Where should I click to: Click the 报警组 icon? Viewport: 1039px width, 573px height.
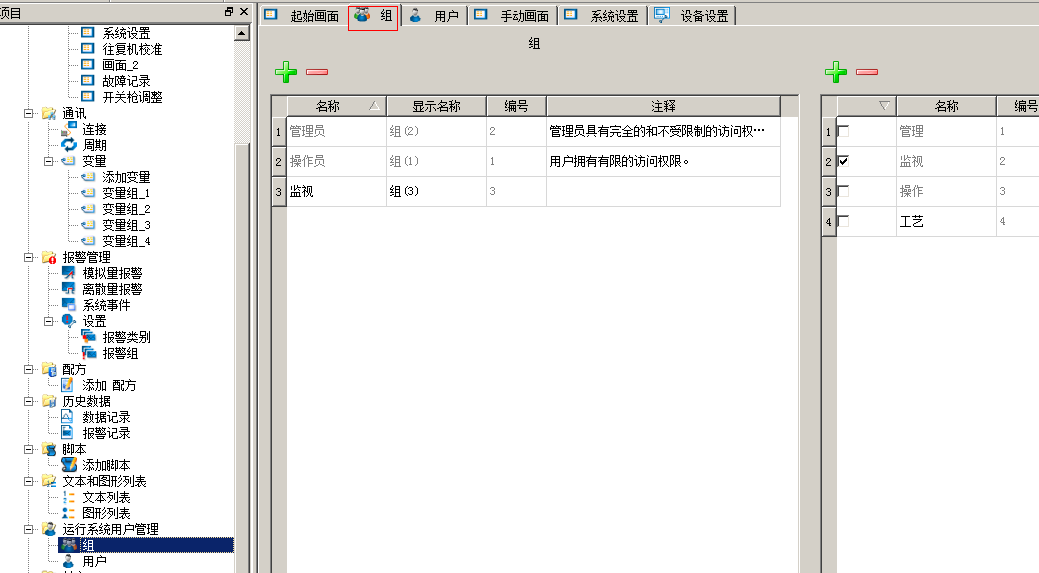pos(89,352)
